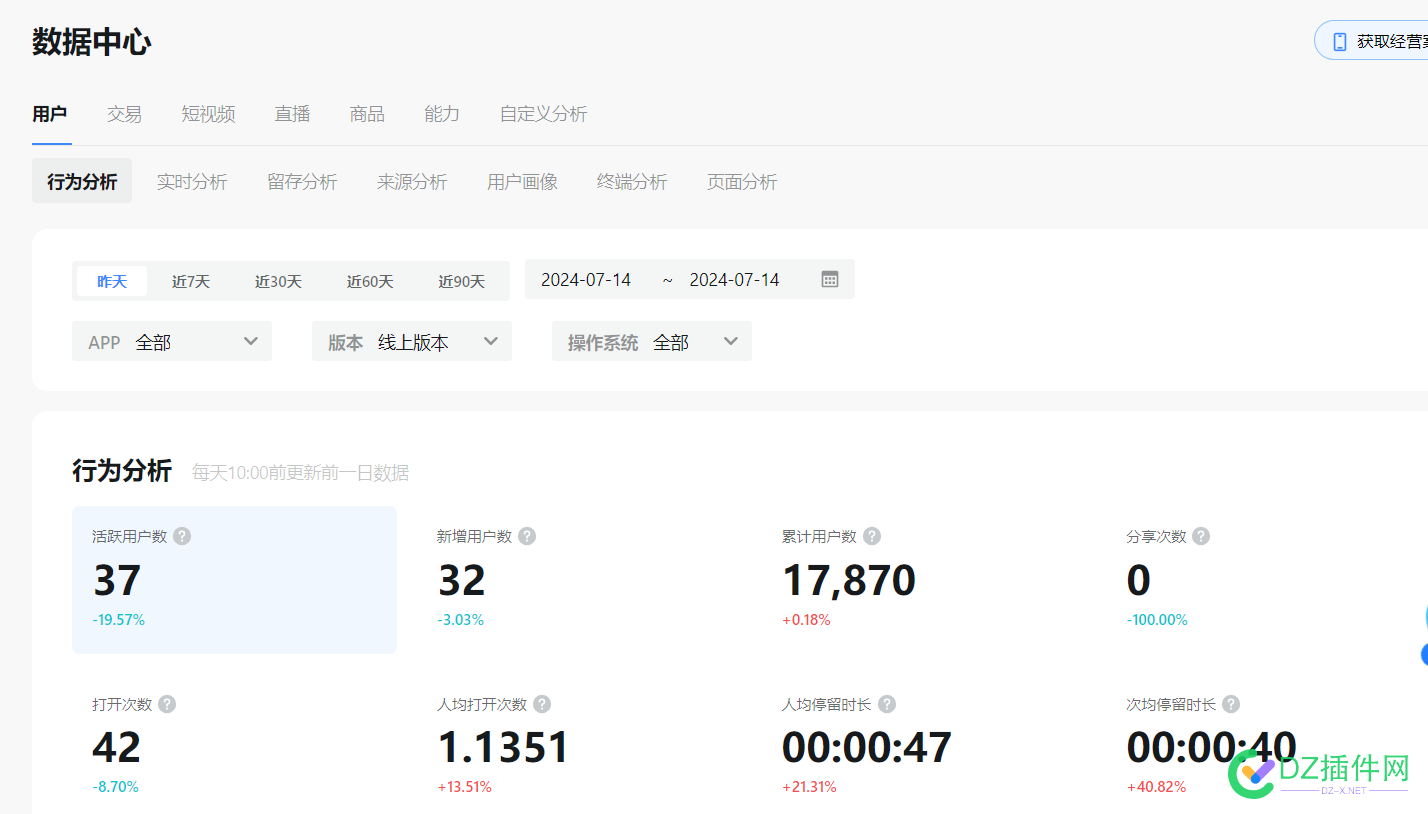Choose the 近30天 time range

coord(278,281)
